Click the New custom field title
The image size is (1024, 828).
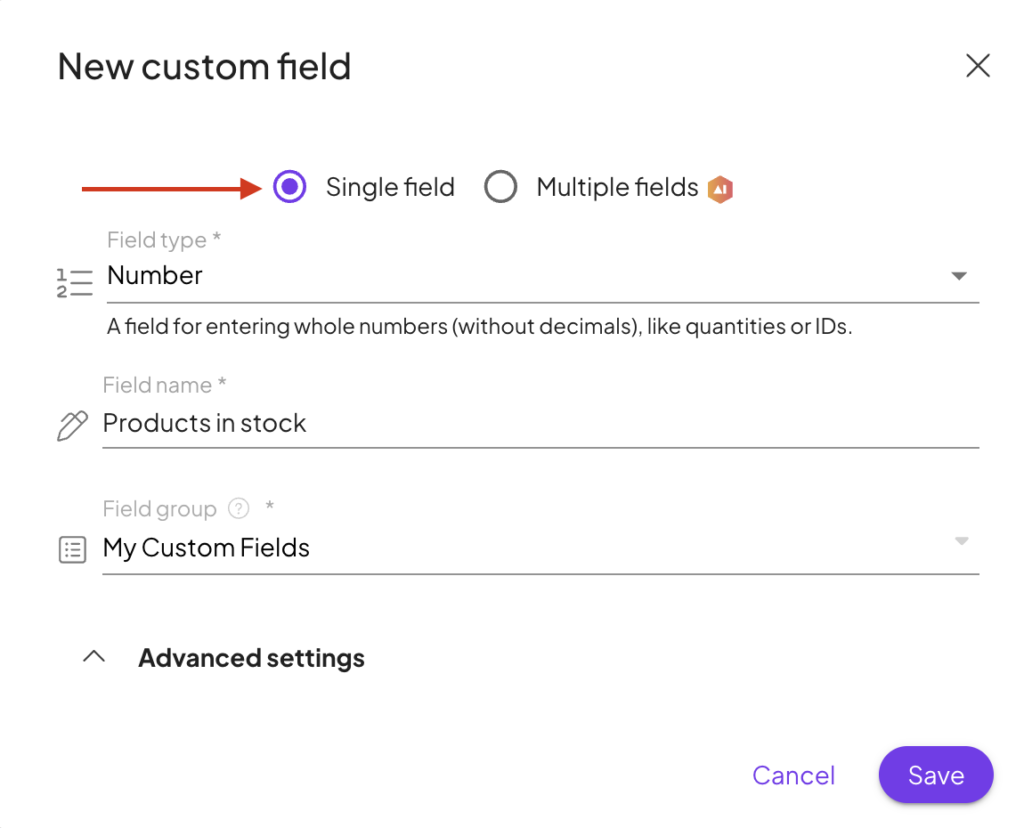pos(204,67)
